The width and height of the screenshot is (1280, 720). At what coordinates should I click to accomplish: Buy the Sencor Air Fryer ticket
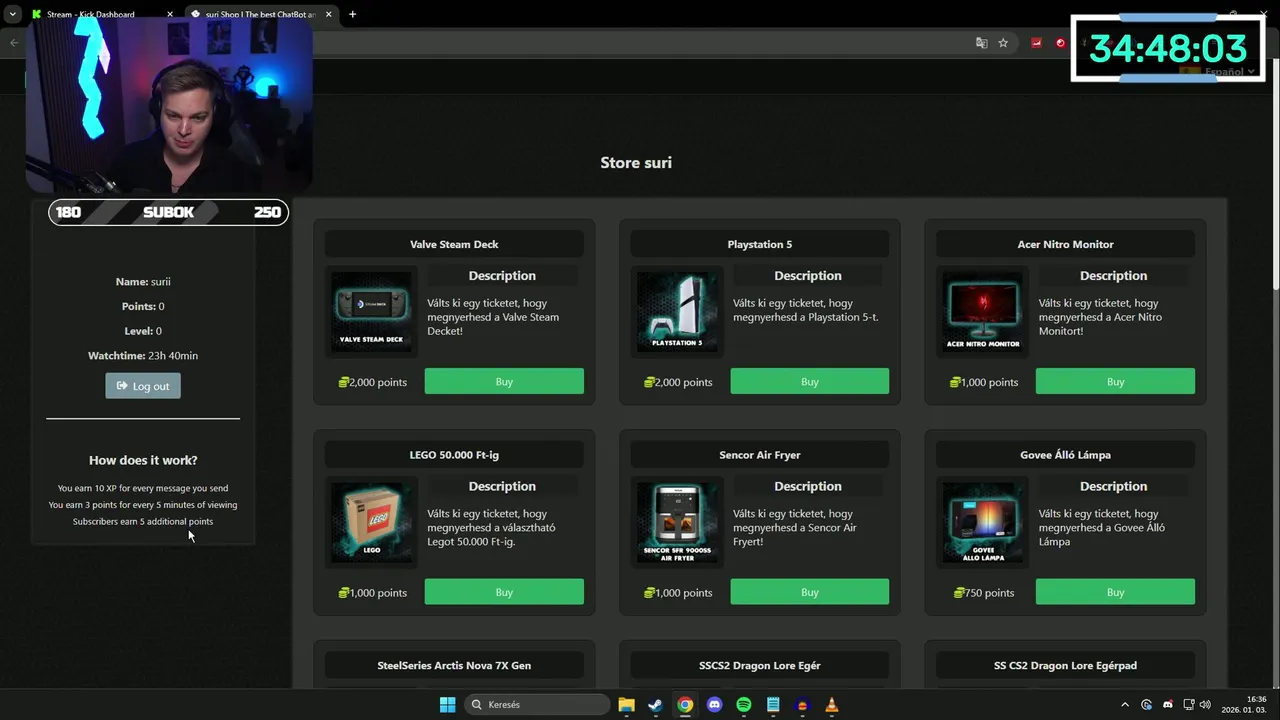point(809,592)
